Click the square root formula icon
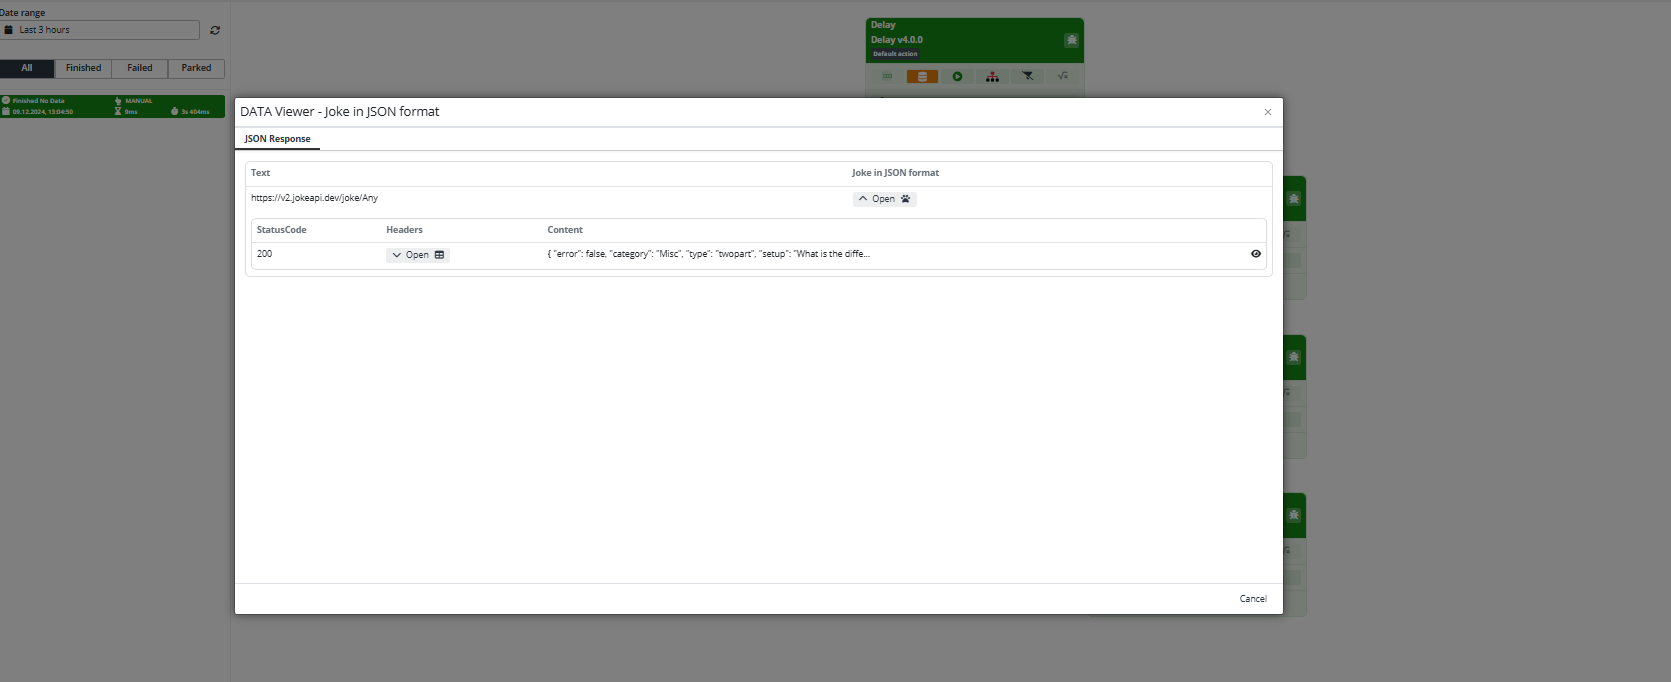 tap(1062, 76)
